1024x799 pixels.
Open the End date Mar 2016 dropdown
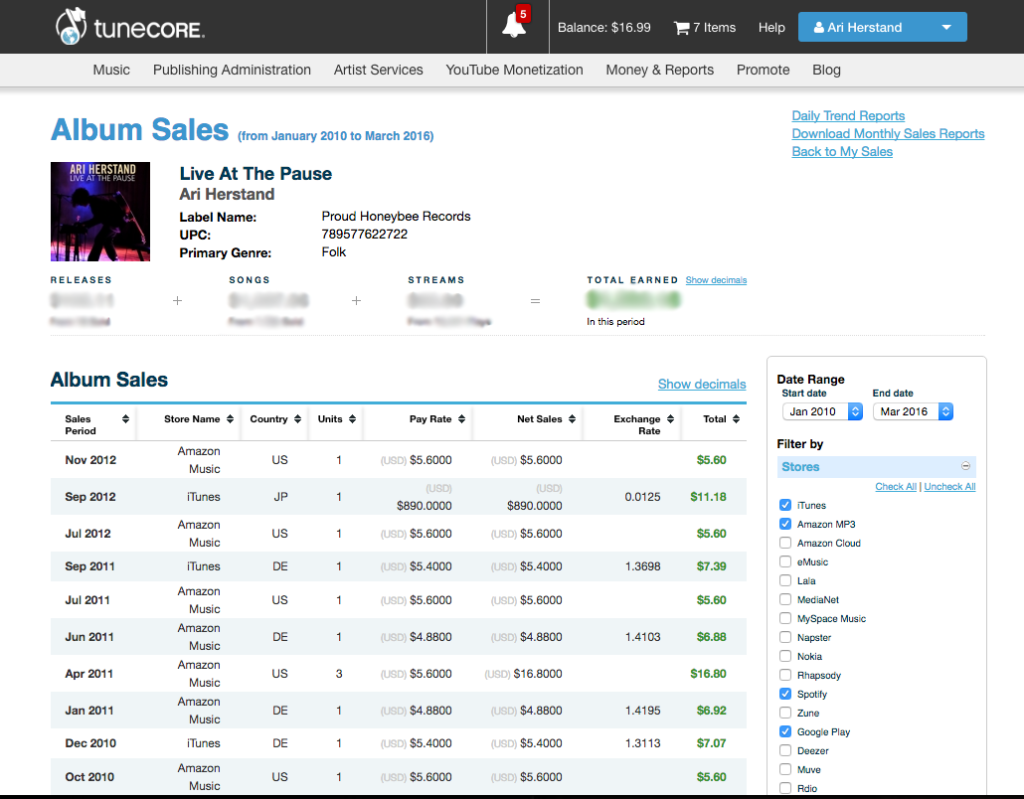(x=913, y=412)
